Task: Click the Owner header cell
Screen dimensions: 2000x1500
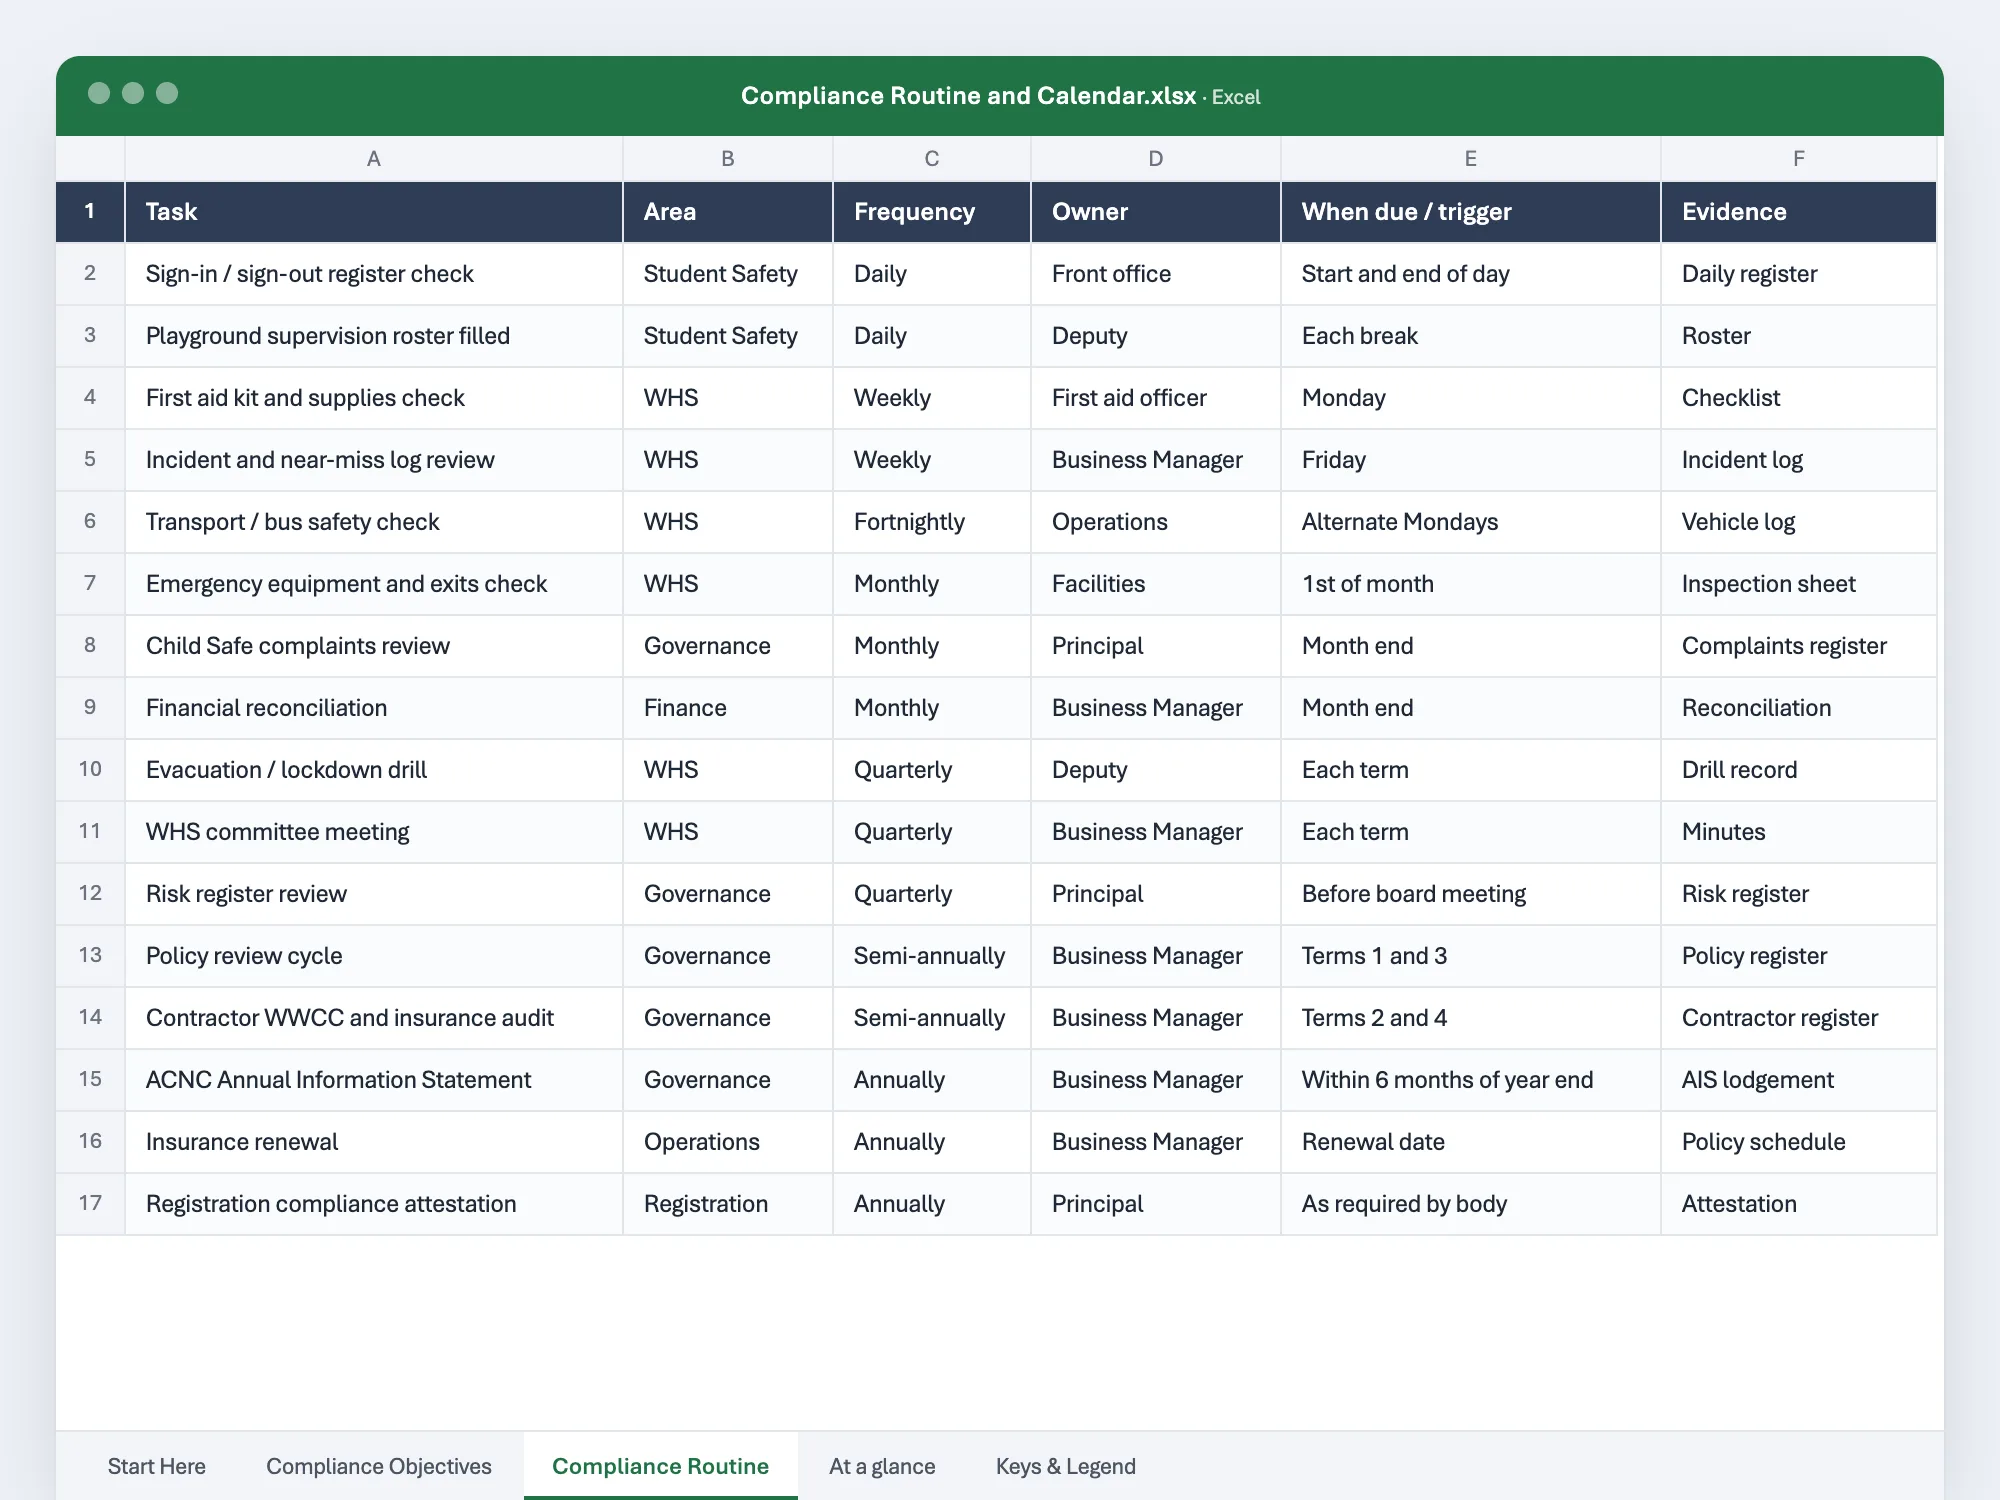Action: [1156, 212]
